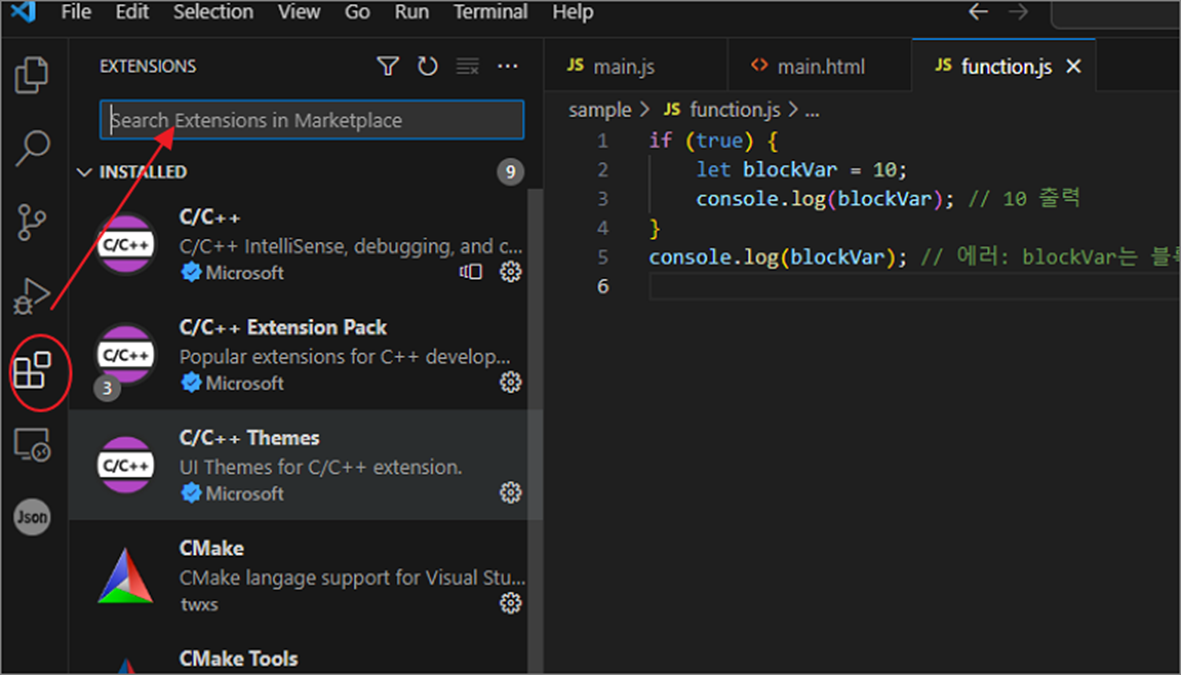This screenshot has height=675, width=1181.
Task: Click the CMake triangle logo
Action: pyautogui.click(x=126, y=576)
